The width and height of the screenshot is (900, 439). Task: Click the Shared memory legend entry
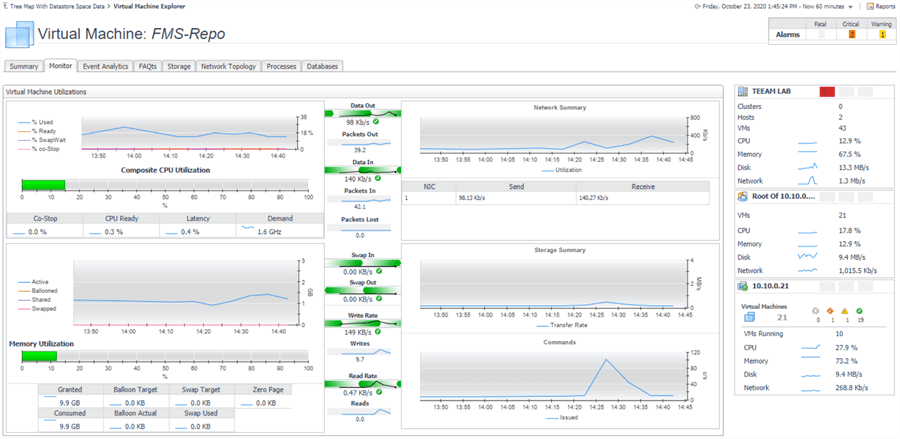click(34, 300)
